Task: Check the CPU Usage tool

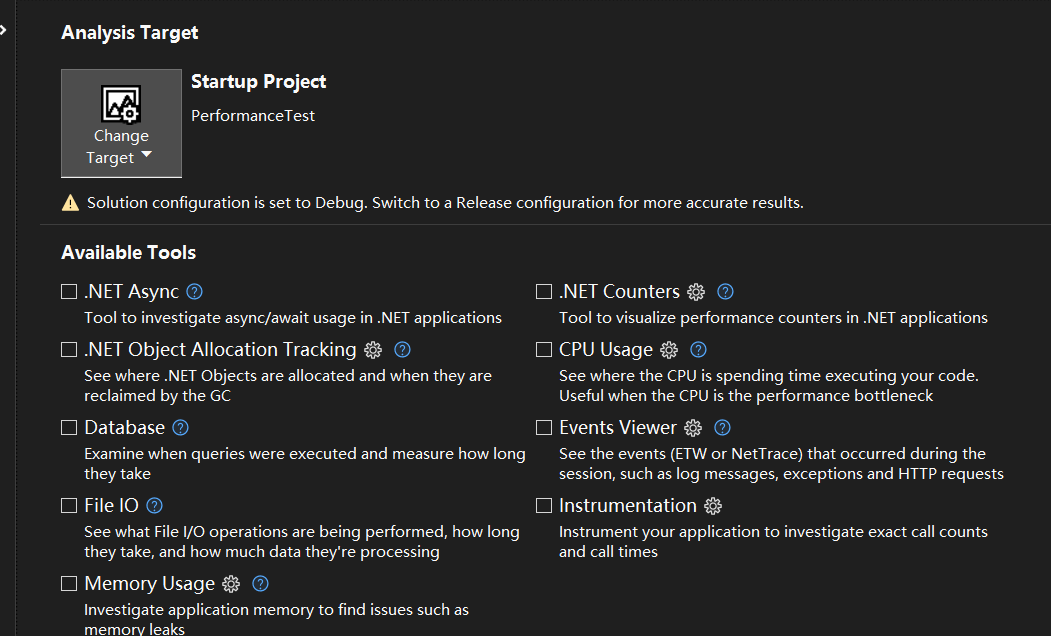Action: click(544, 350)
